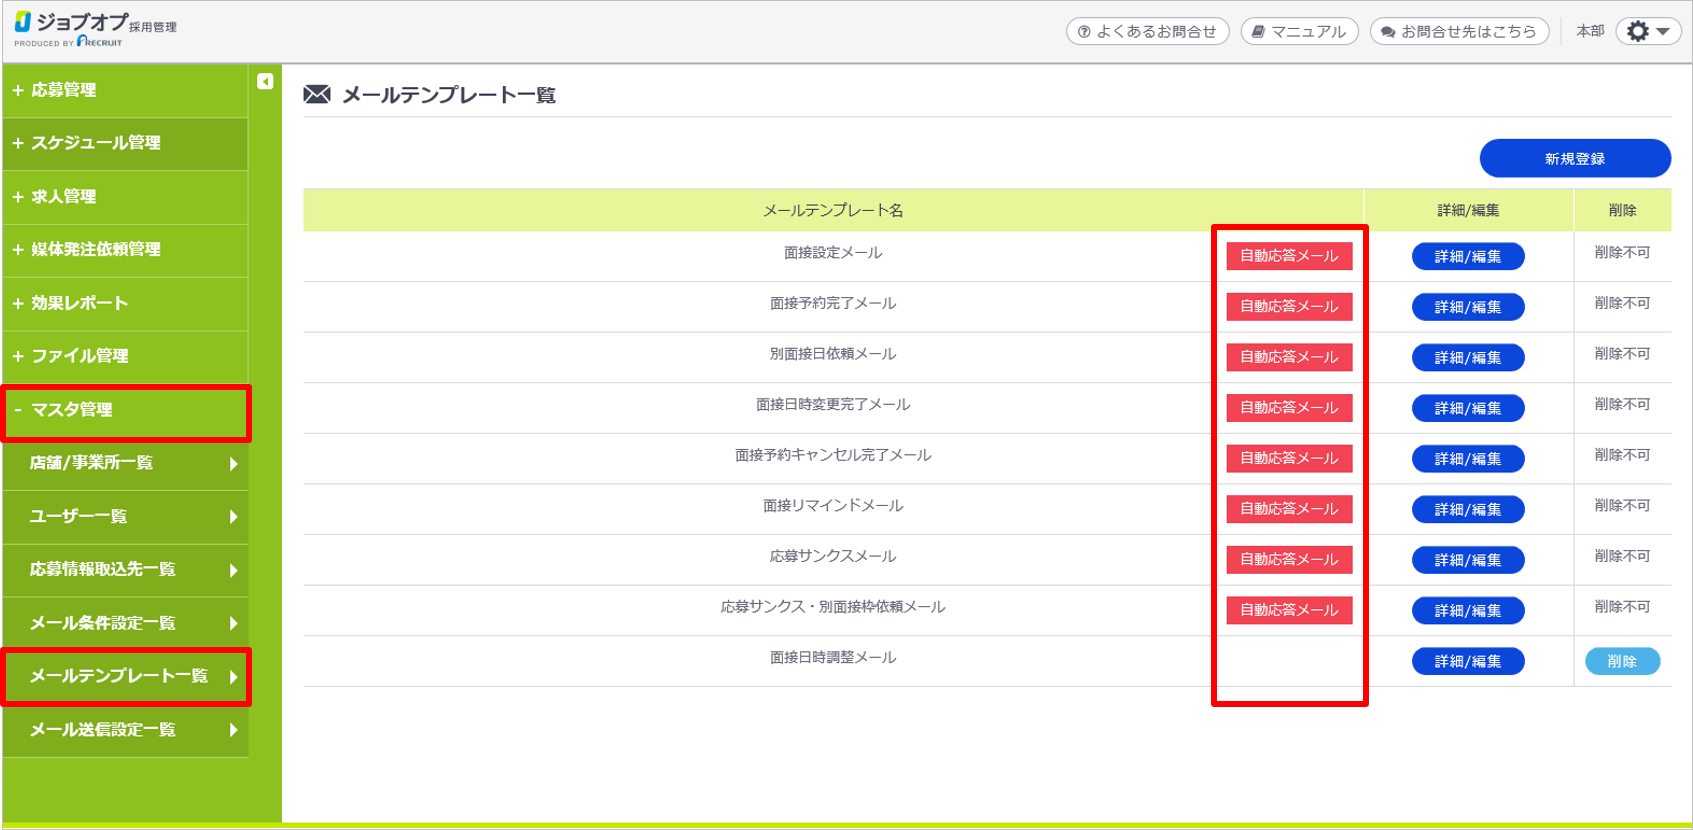
Task: Open the マニュアル manual link
Action: click(1299, 32)
